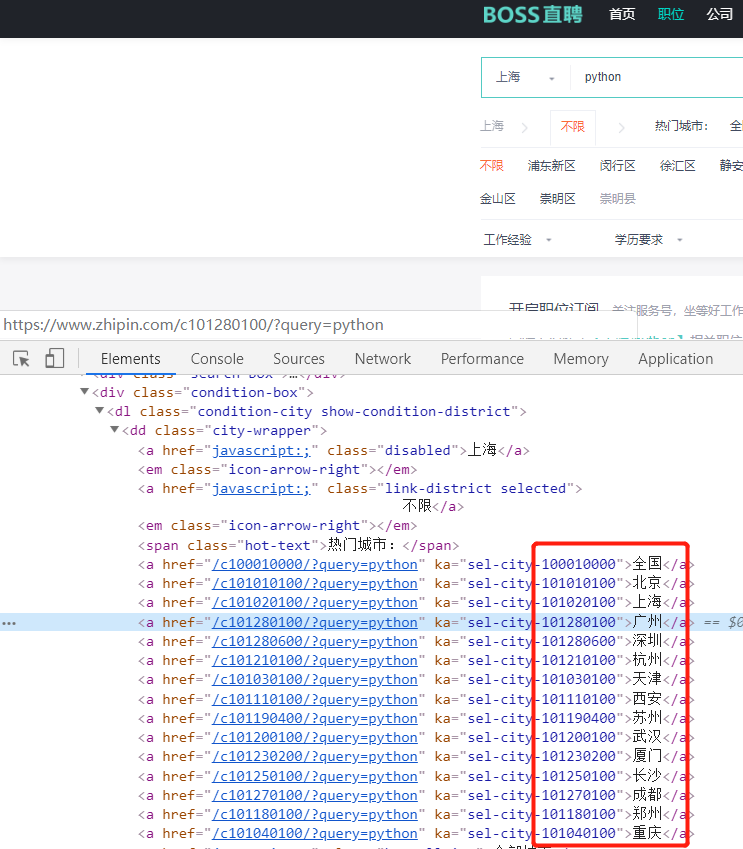743x849 pixels.
Task: Open the Memory tab
Action: 581,359
